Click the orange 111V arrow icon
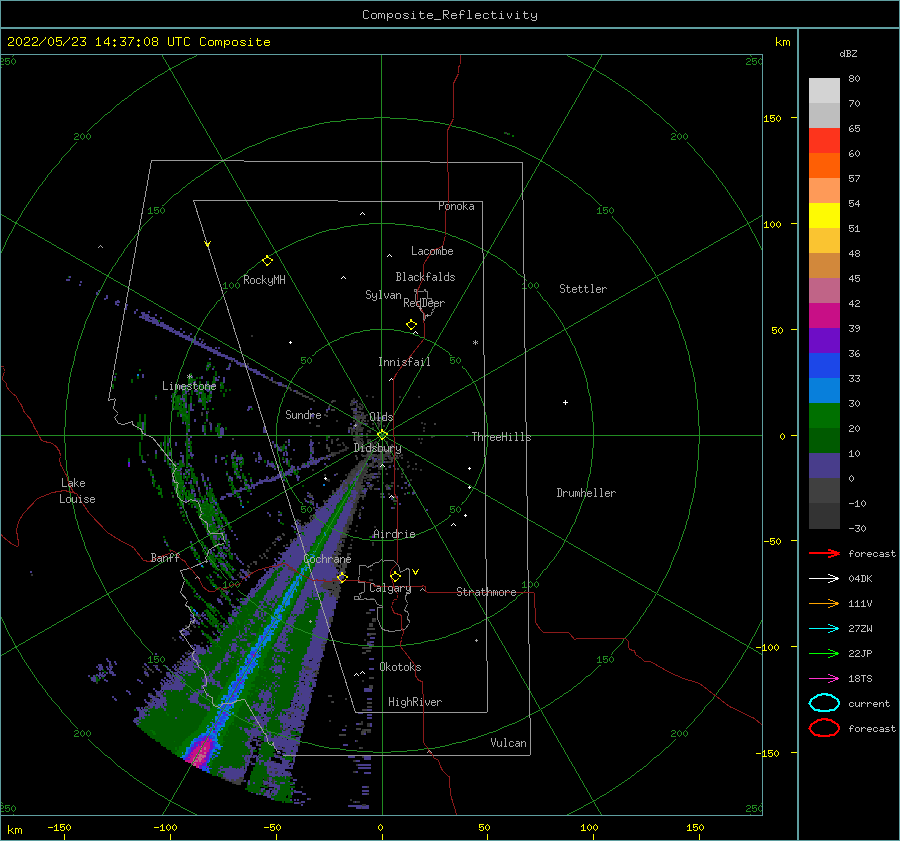This screenshot has height=841, width=900. click(x=824, y=603)
